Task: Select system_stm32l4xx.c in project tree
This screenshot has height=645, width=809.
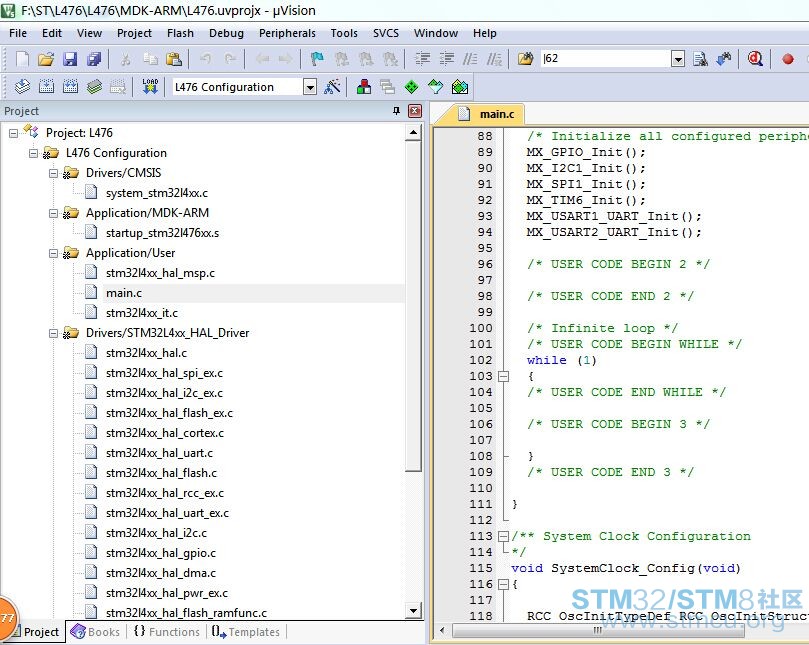Action: 157,194
